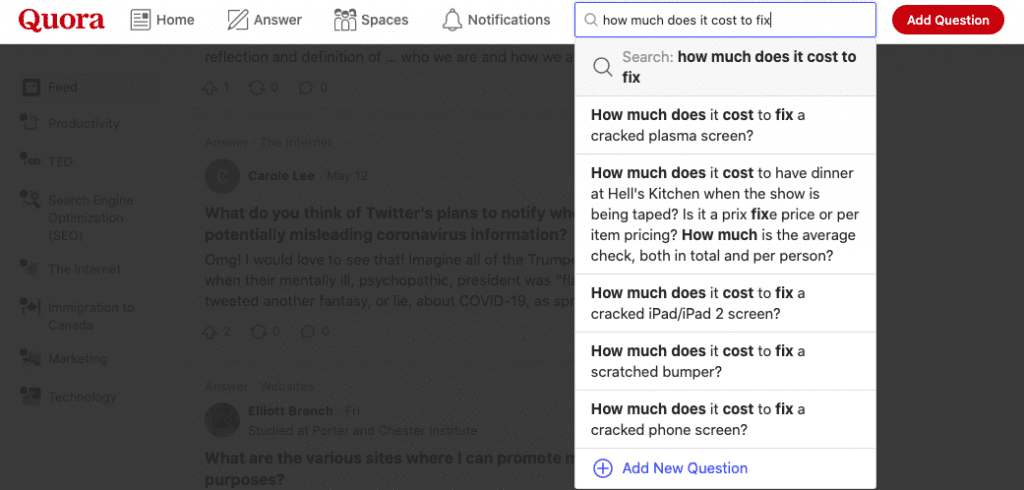Select Hell's Kitchen dinner cost suggestion

725,214
